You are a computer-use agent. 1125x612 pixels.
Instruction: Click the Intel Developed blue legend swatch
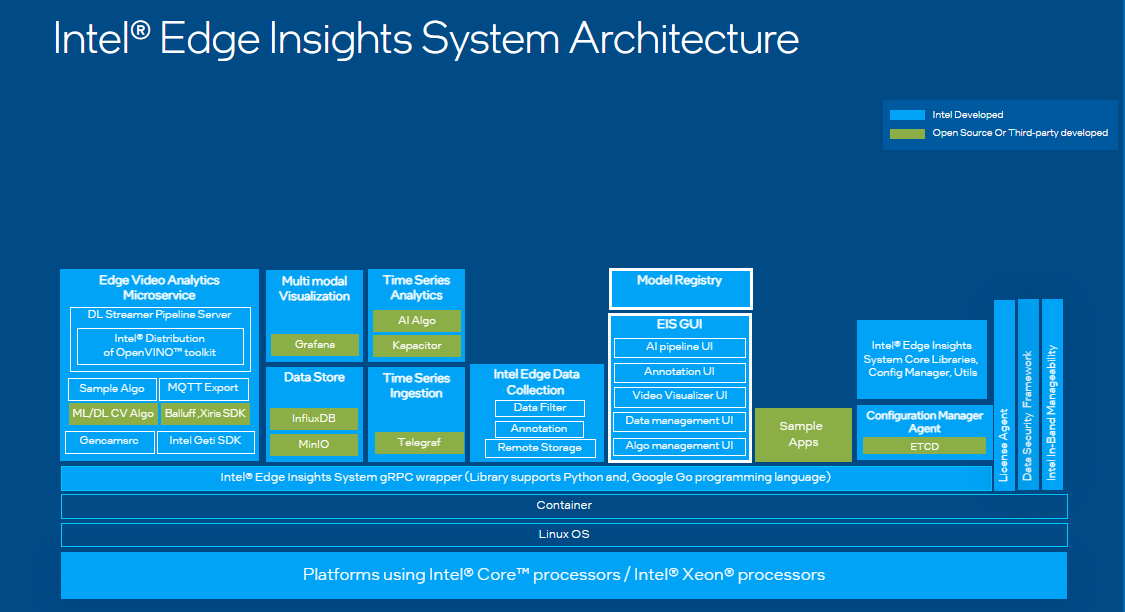pyautogui.click(x=907, y=115)
